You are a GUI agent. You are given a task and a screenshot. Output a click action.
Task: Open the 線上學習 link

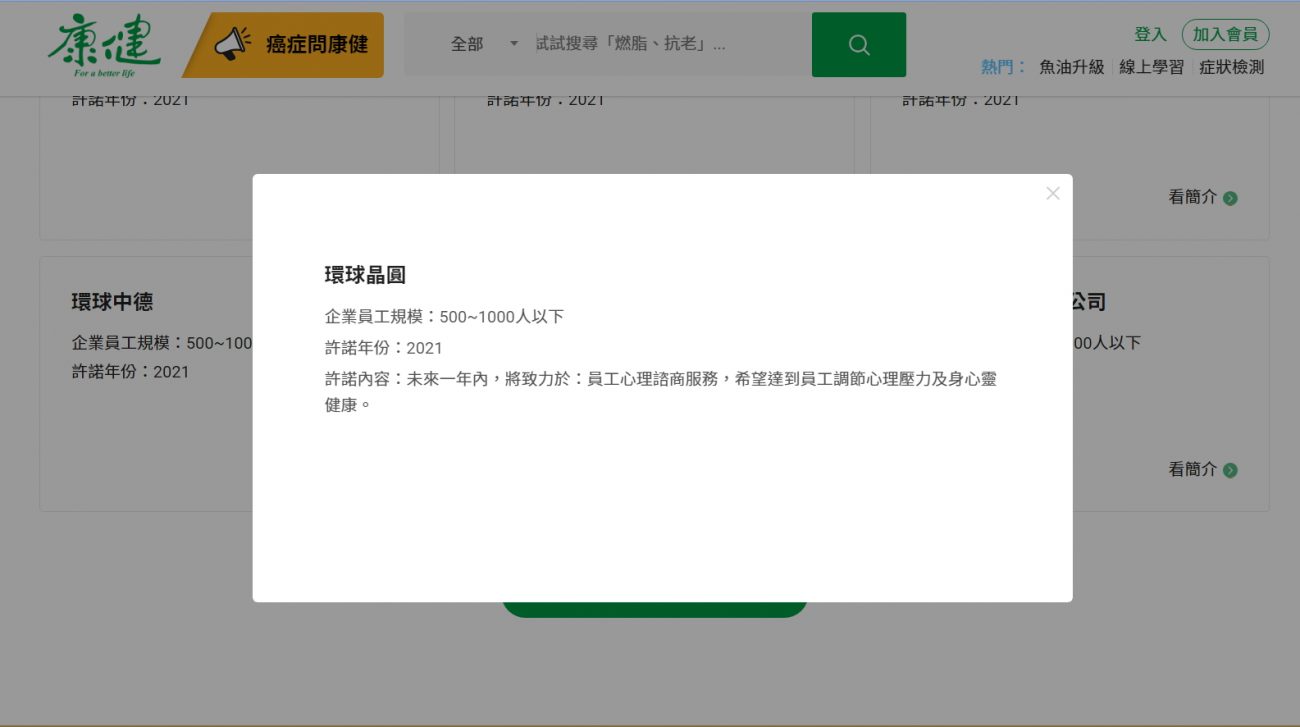pos(1151,67)
